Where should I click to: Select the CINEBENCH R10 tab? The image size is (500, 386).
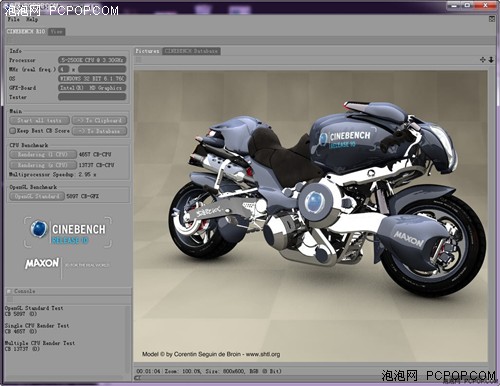click(x=26, y=31)
